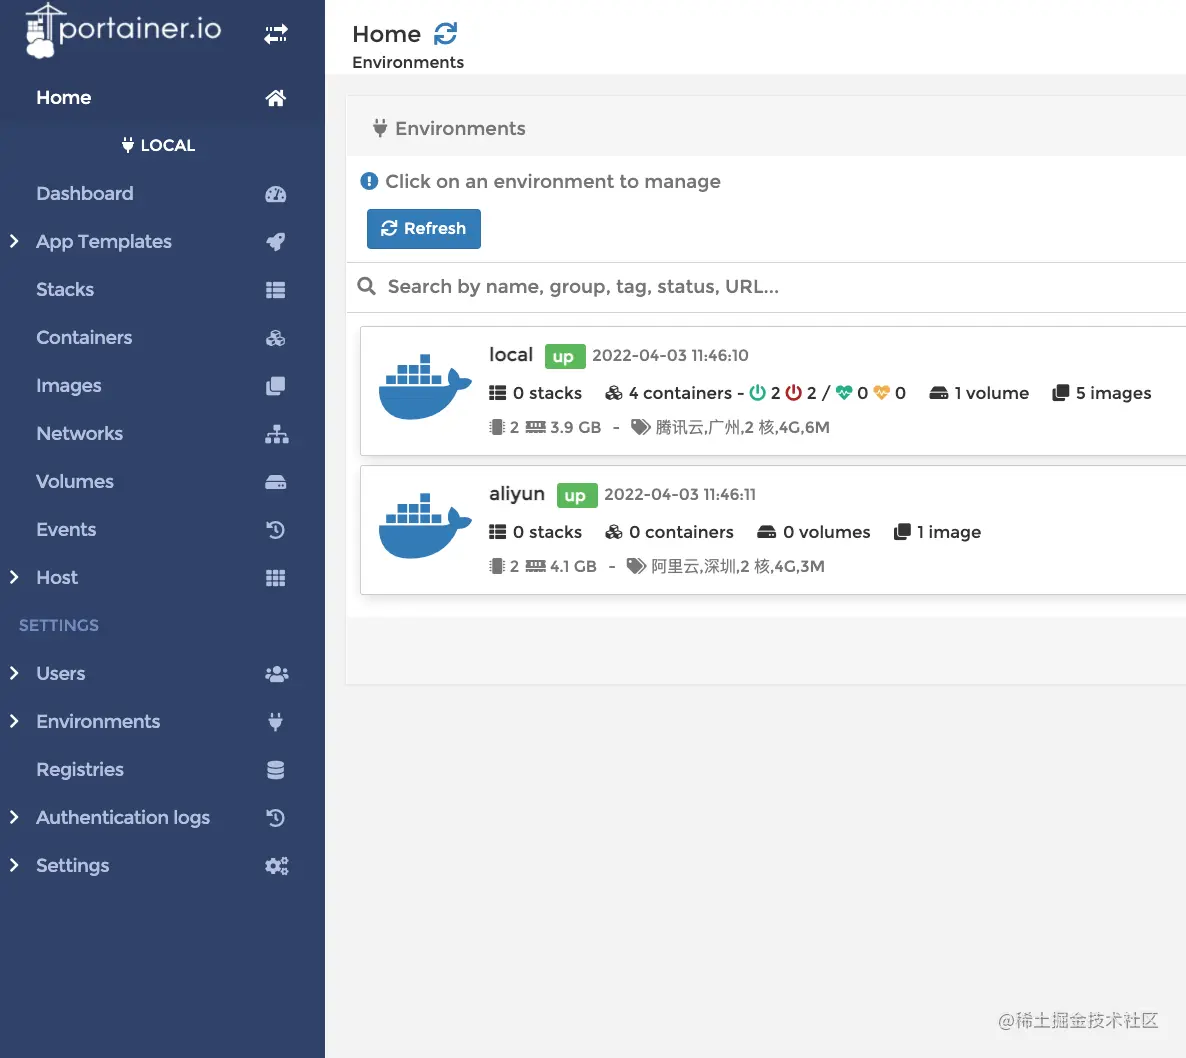Click the '0 volumes' text for aliyun

pyautogui.click(x=826, y=532)
